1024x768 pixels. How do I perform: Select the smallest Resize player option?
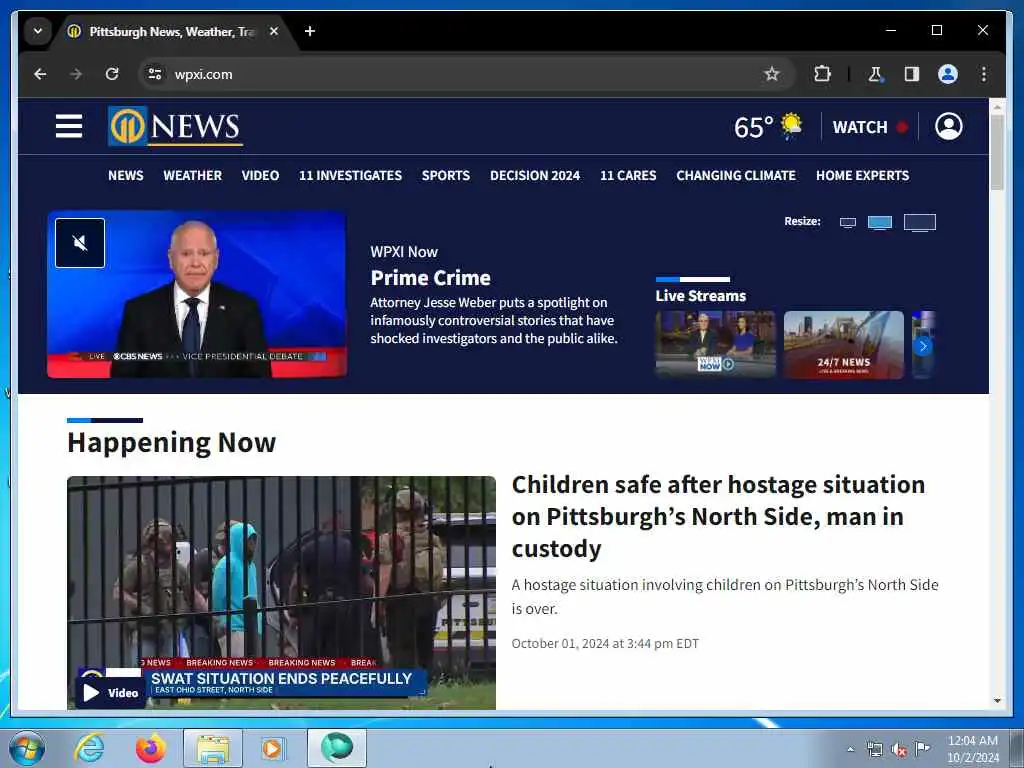[x=848, y=223]
